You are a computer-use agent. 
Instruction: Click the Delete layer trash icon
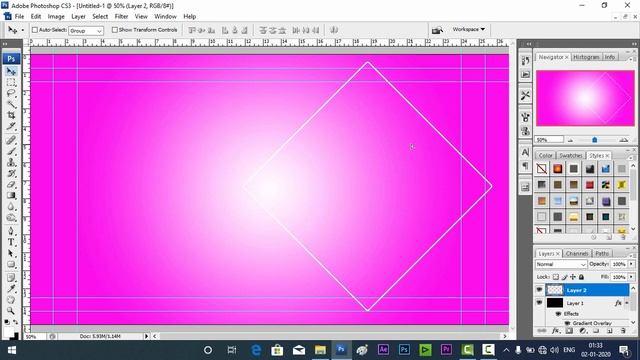(623, 331)
